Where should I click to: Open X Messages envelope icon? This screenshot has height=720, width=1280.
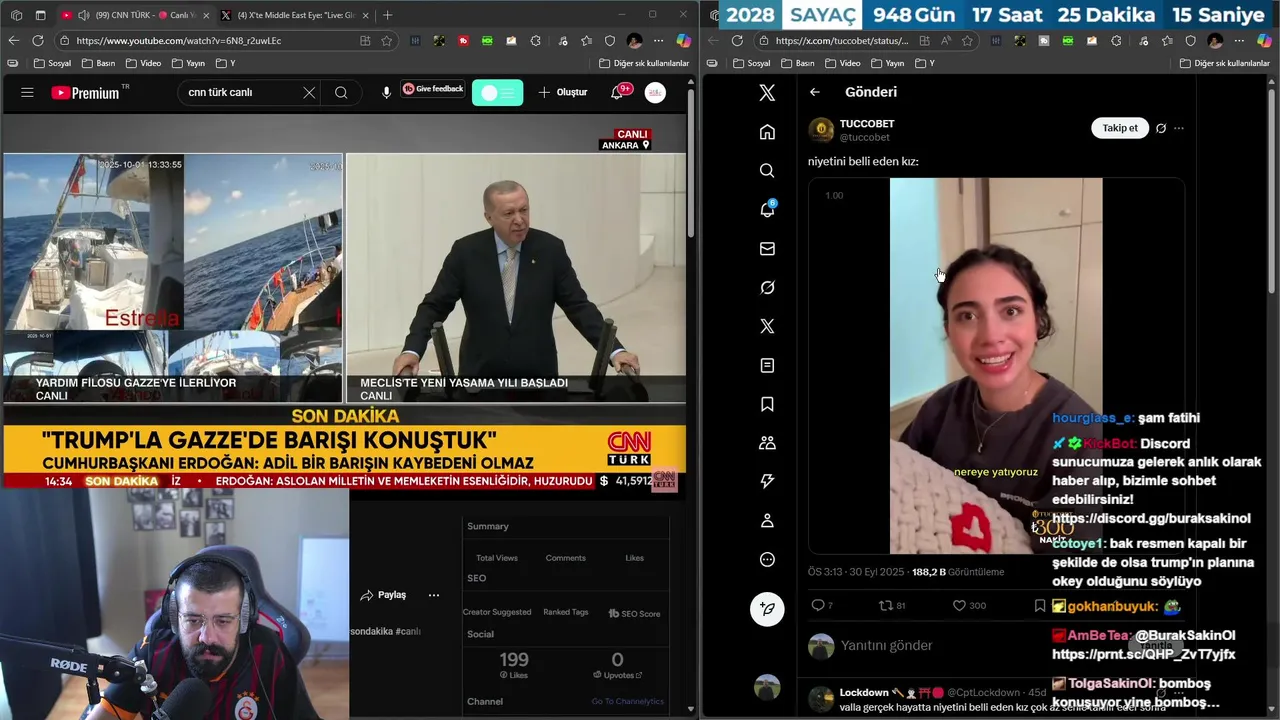(767, 249)
